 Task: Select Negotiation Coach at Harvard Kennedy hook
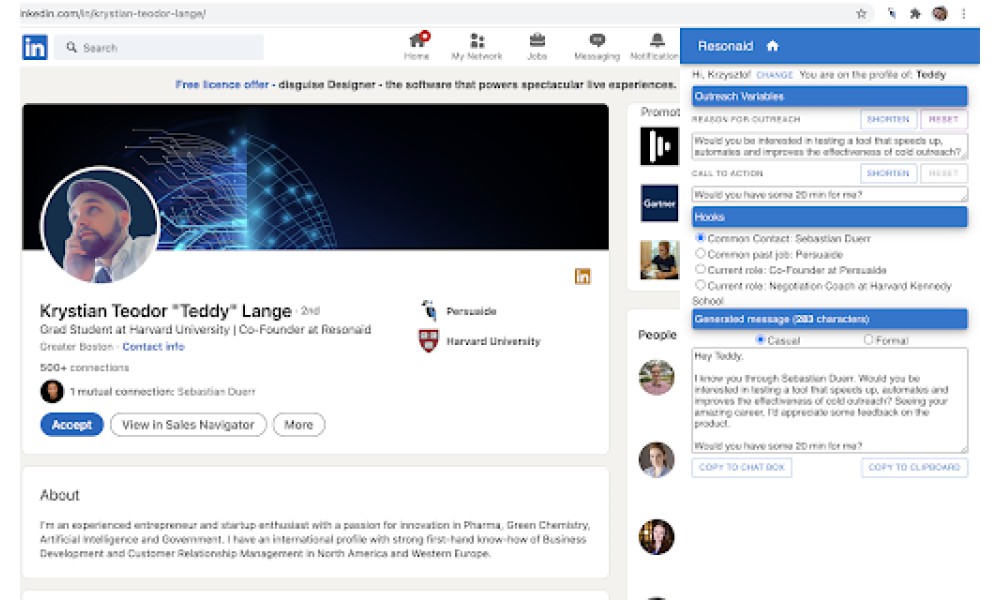click(700, 285)
